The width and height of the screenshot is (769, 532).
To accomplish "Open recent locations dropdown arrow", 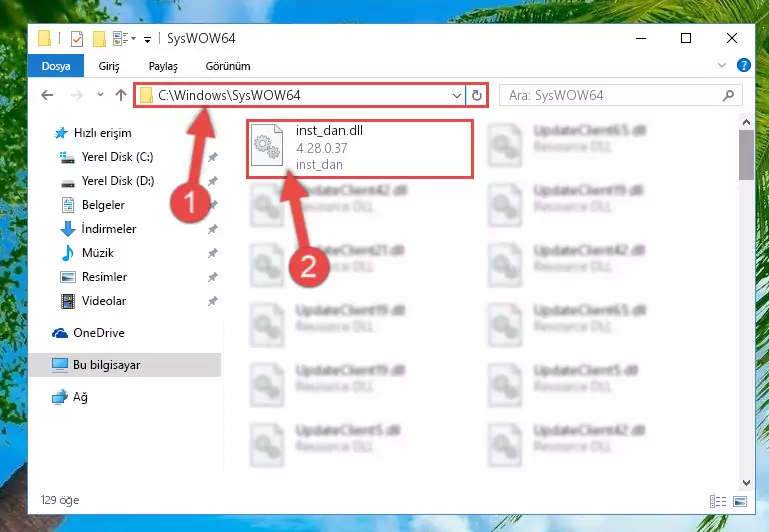I will tap(100, 95).
